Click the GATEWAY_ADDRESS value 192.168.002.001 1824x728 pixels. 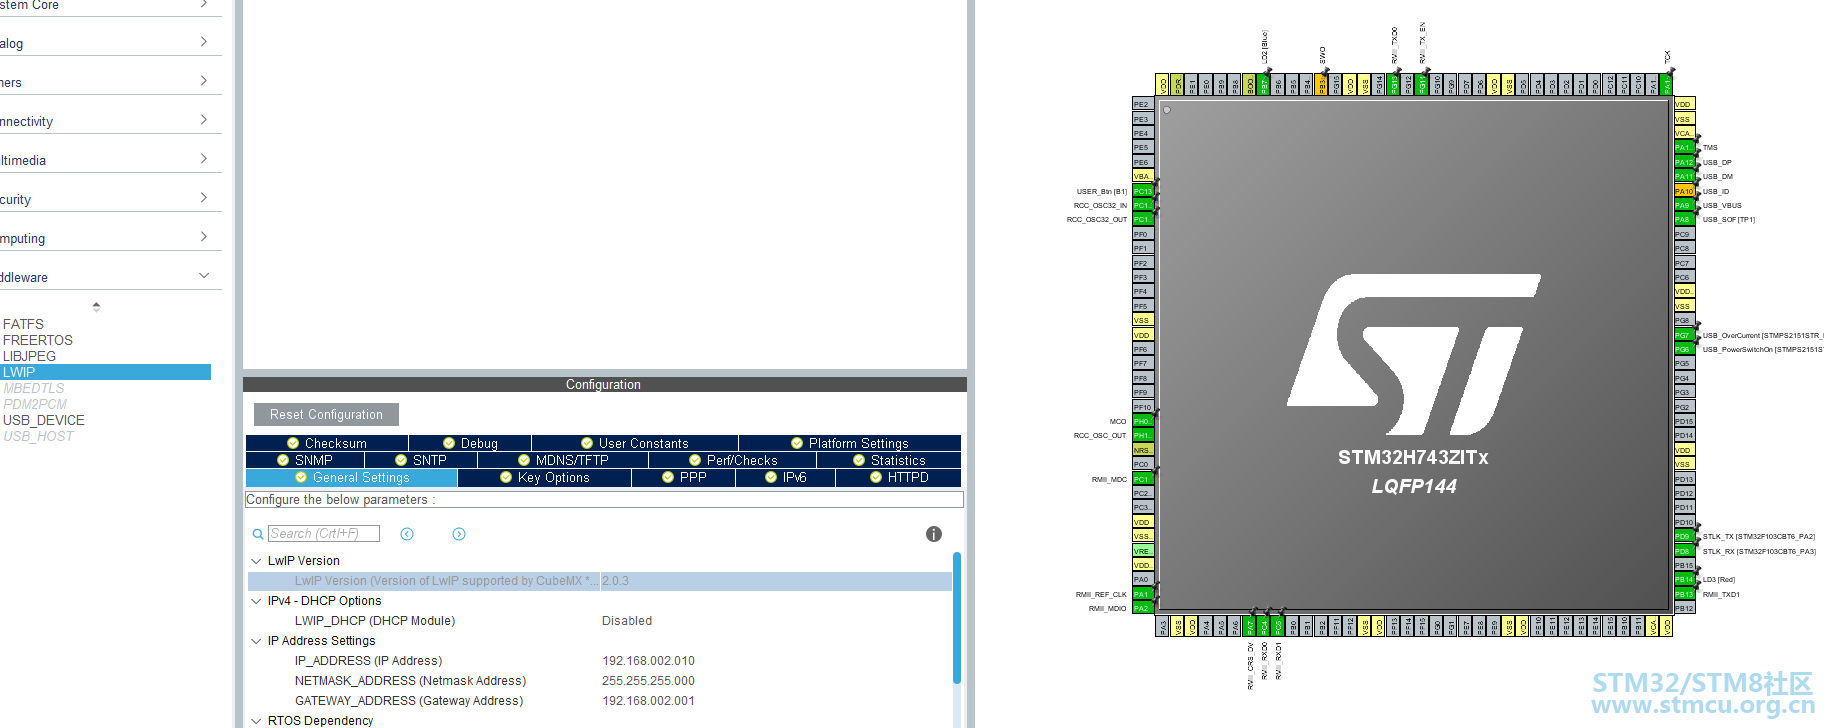click(648, 701)
